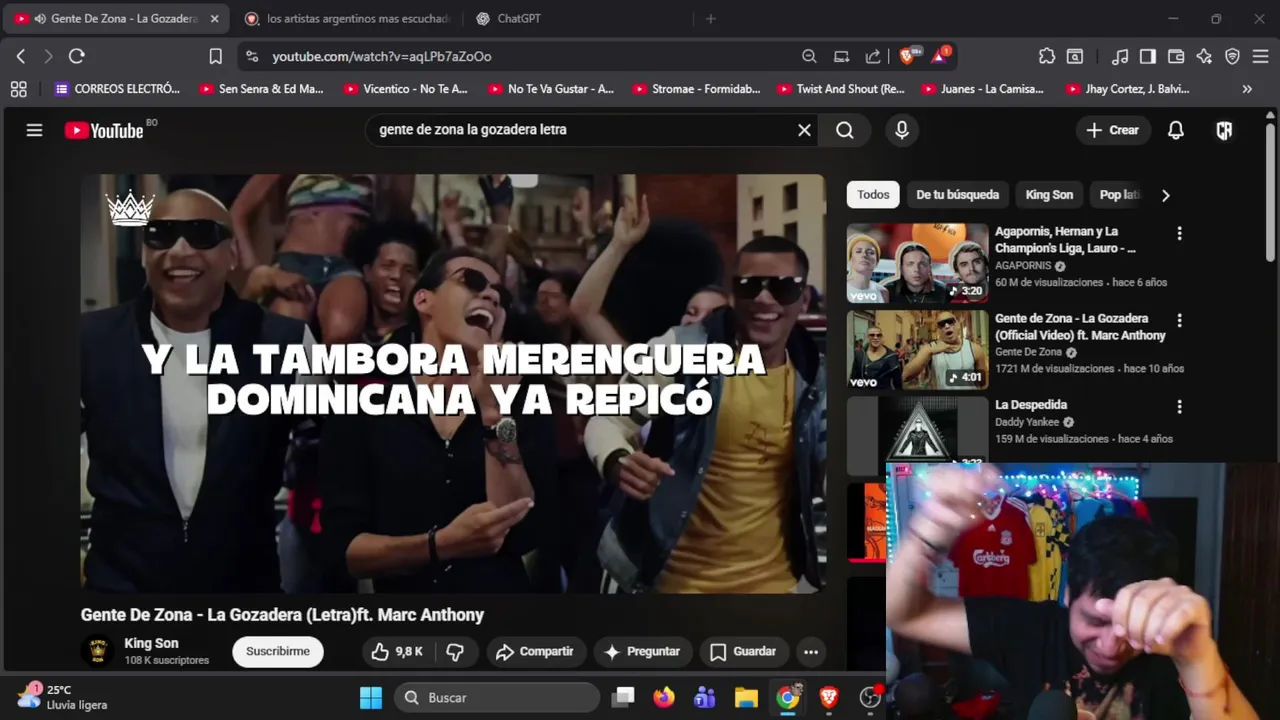Open options menu for La Gozadera Official Video
Viewport: 1280px width, 720px height.
point(1179,320)
